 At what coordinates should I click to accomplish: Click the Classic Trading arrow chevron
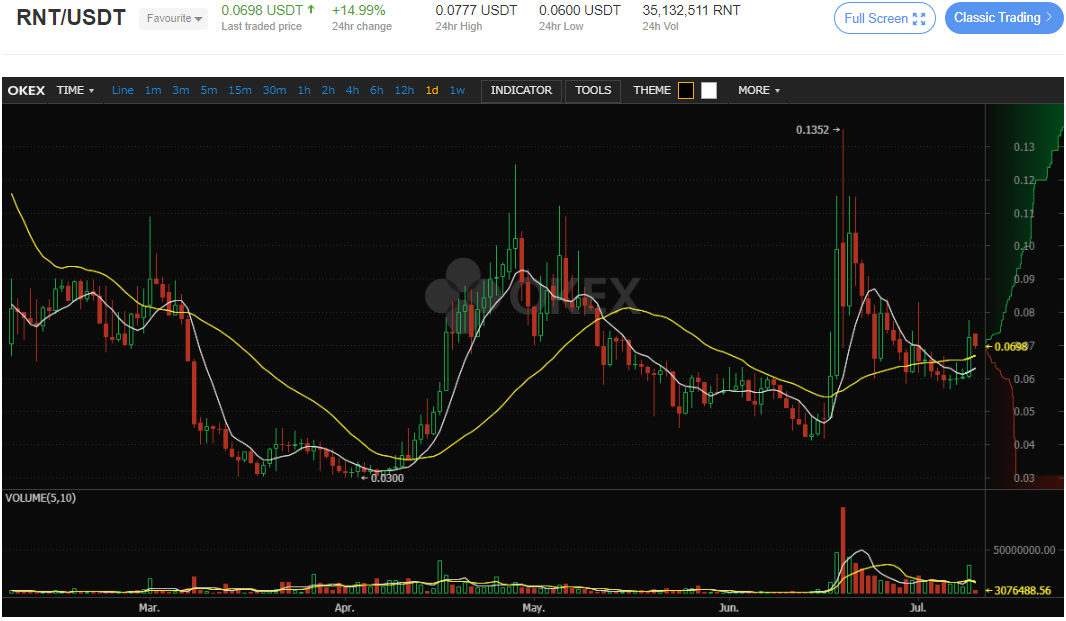click(1048, 18)
